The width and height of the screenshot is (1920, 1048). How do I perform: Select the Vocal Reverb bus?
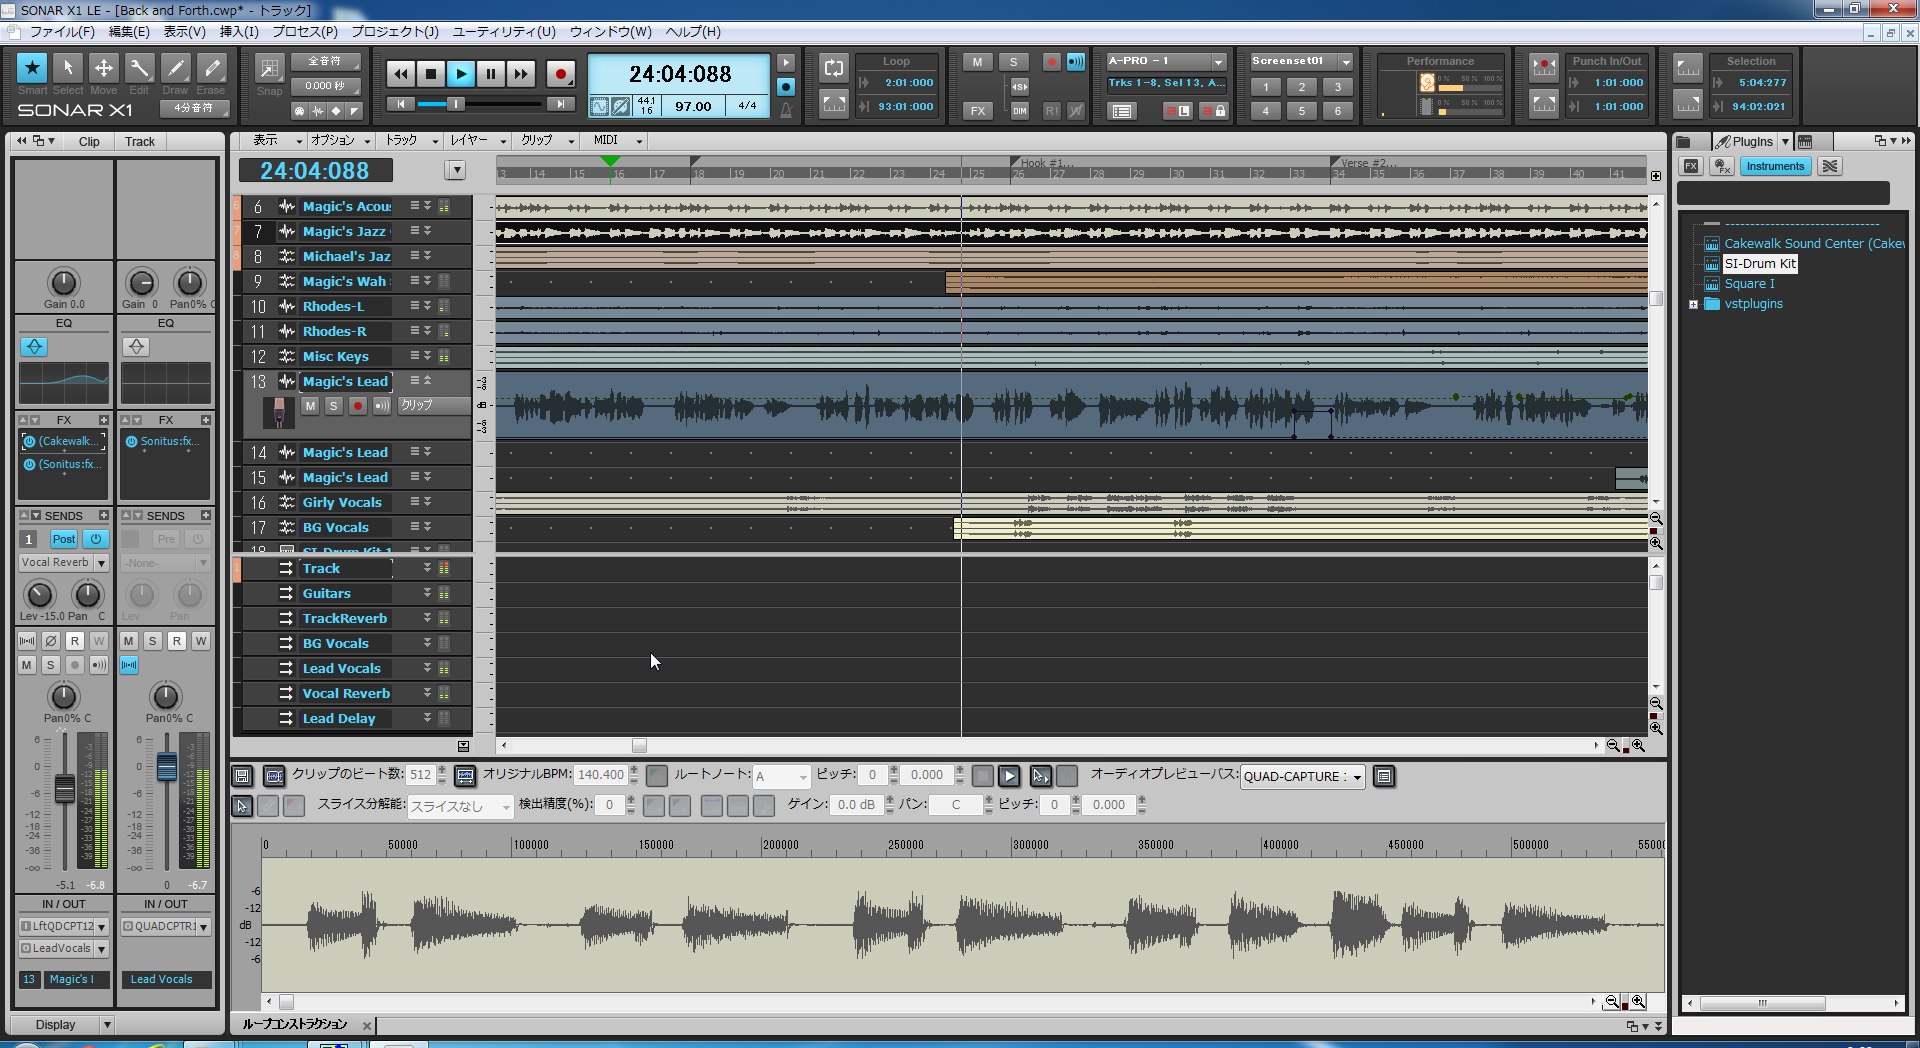click(346, 693)
